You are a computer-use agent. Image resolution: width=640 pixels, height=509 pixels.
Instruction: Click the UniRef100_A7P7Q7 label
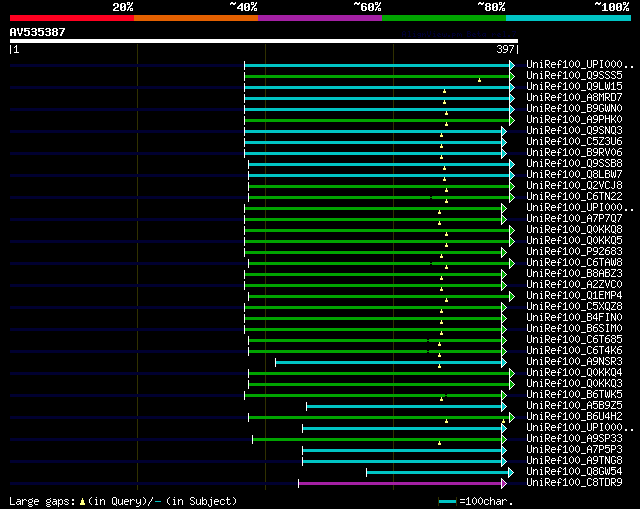click(x=574, y=219)
